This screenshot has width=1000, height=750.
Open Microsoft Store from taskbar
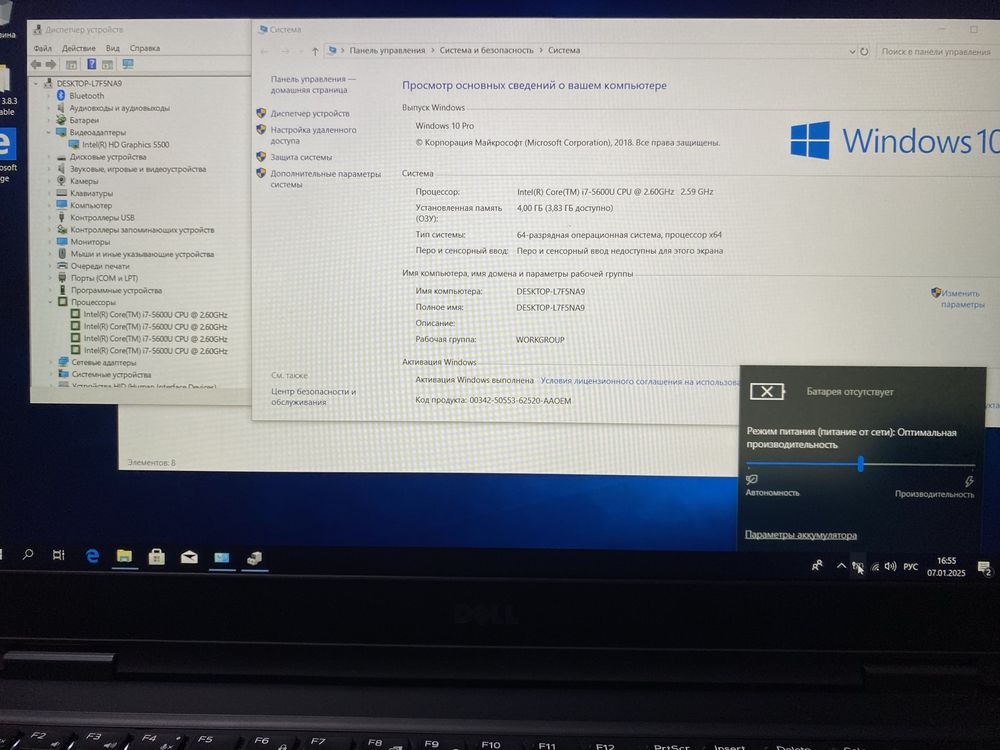[x=157, y=557]
